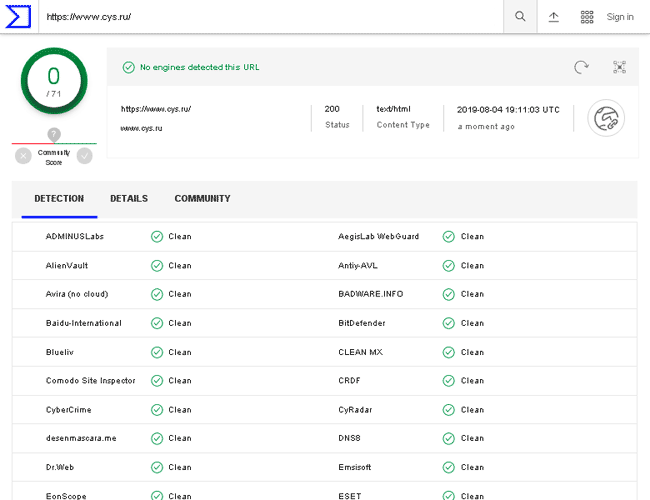The width and height of the screenshot is (650, 500).
Task: Vote harmless with the check button
Action: pyautogui.click(x=85, y=156)
